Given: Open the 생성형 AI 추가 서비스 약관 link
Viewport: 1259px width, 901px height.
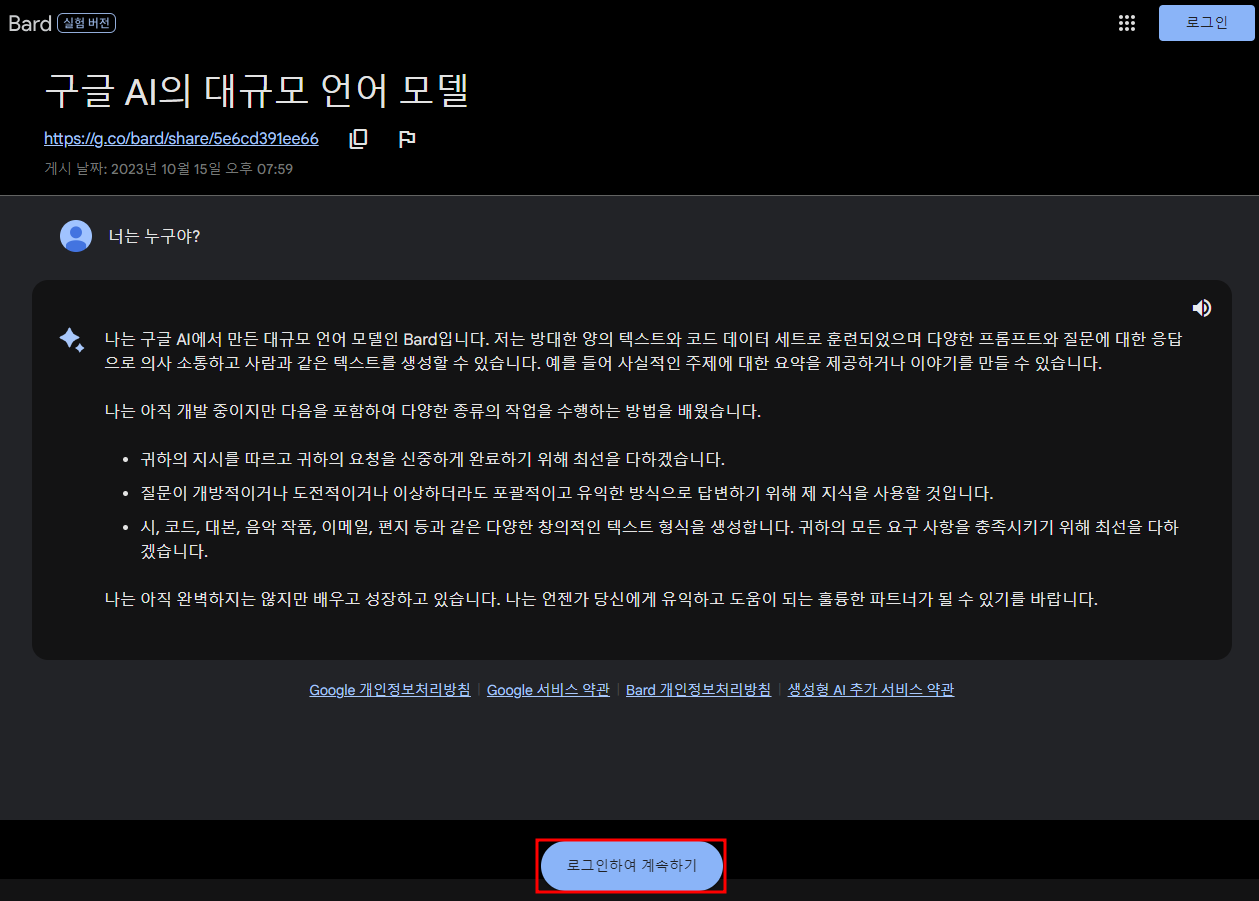Looking at the screenshot, I should coord(871,690).
